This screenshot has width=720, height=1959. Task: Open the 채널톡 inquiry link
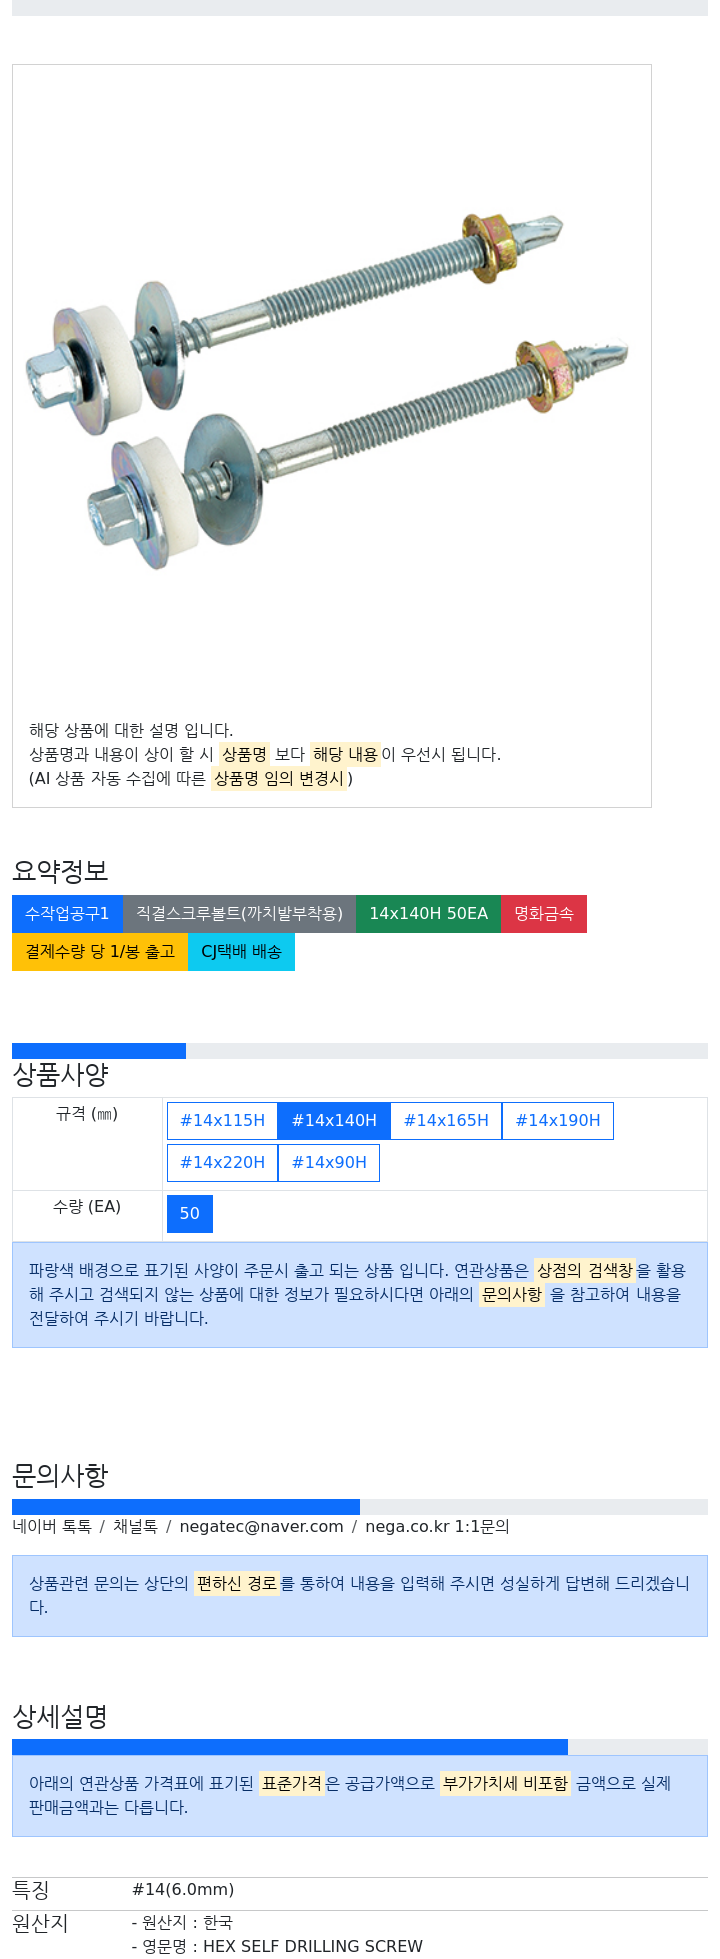135,1527
